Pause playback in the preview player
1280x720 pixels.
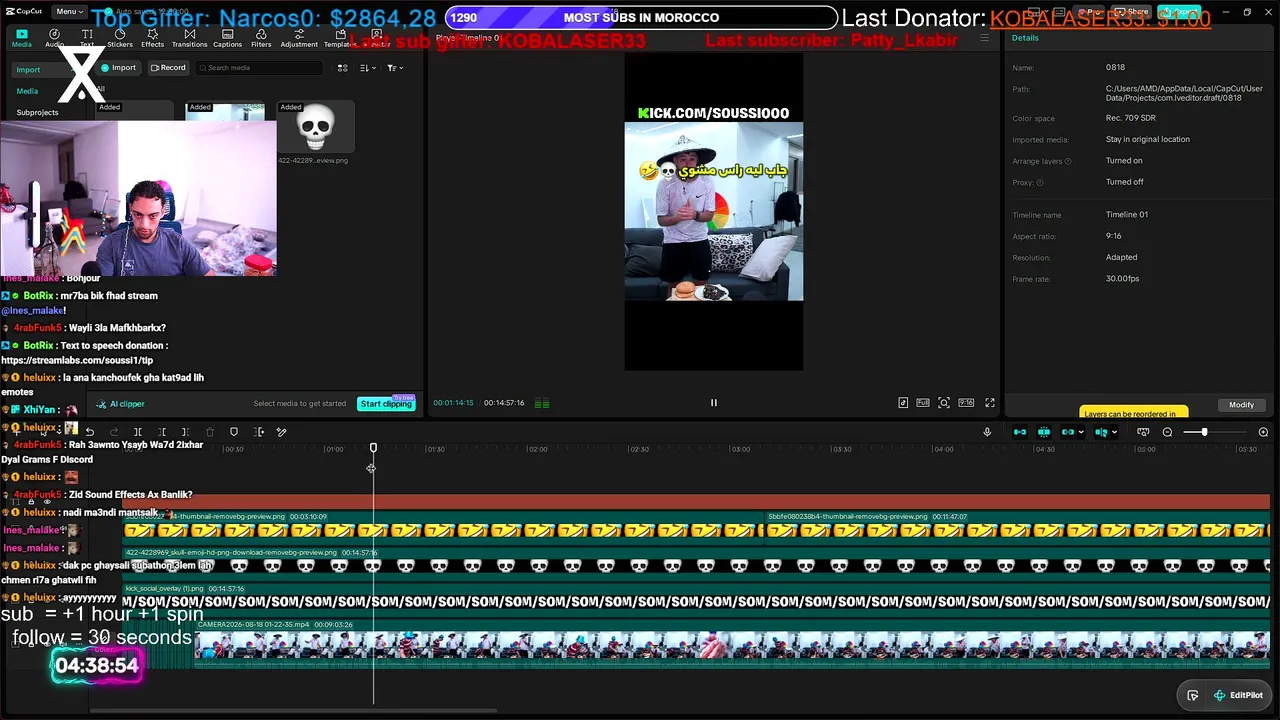(x=714, y=403)
